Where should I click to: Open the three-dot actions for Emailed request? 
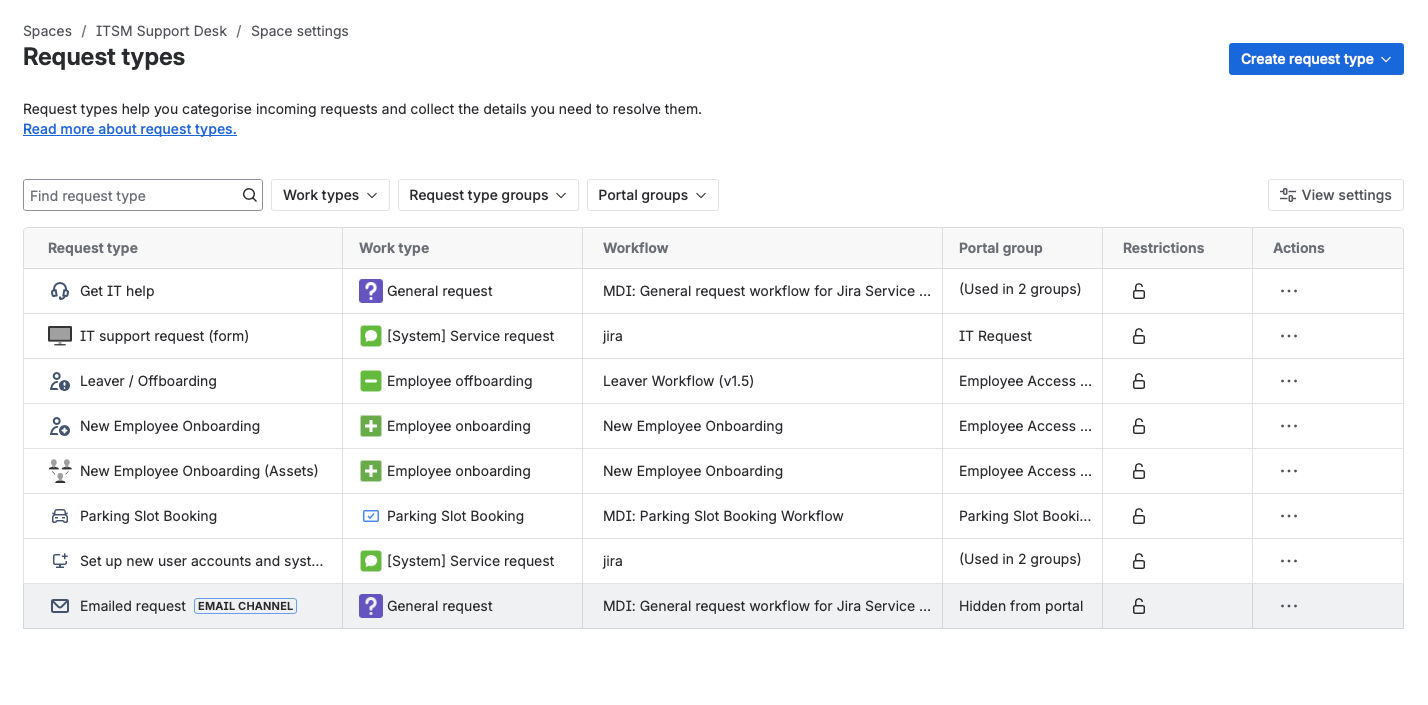click(x=1288, y=606)
